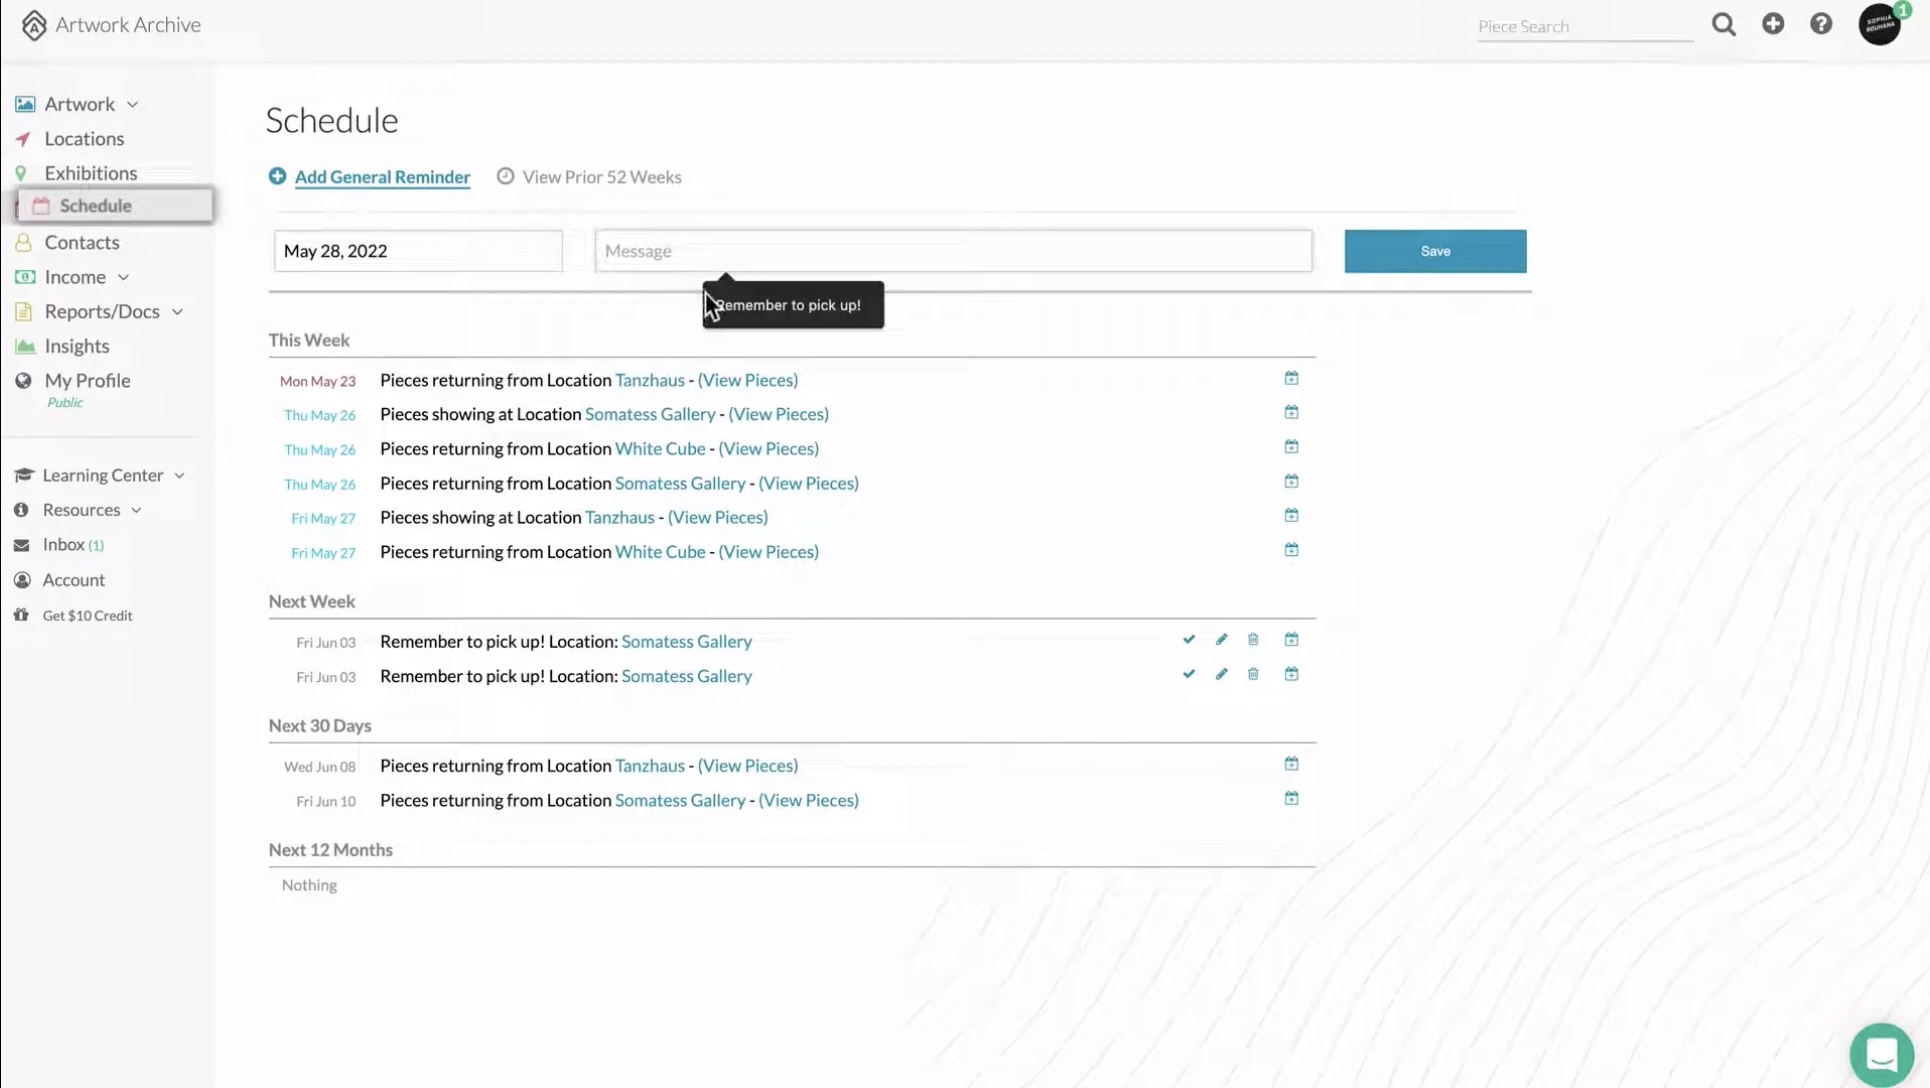Click the clock icon beside View Prior 52 Weeks
Image resolution: width=1930 pixels, height=1088 pixels.
[506, 176]
